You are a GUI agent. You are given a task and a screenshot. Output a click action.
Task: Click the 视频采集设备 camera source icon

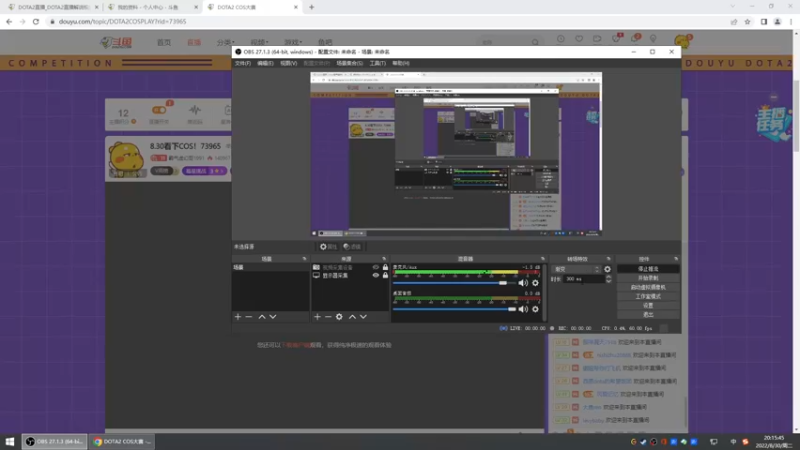click(316, 267)
